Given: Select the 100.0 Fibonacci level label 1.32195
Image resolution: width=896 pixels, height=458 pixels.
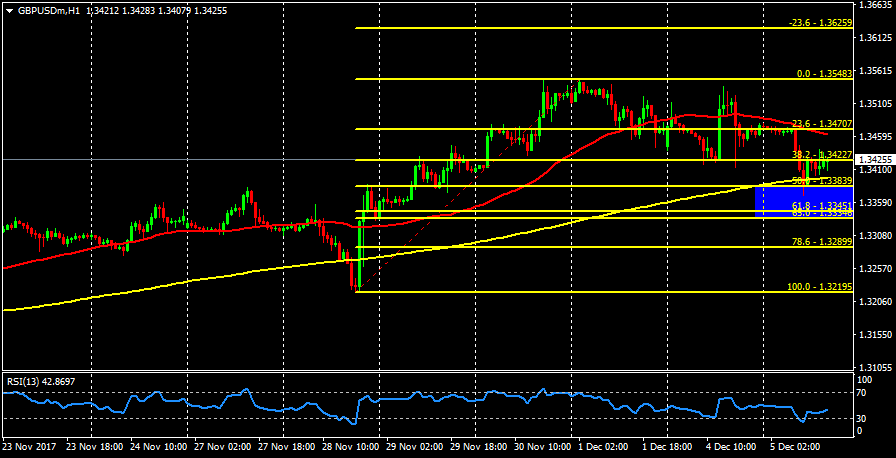Looking at the screenshot, I should click(x=820, y=287).
